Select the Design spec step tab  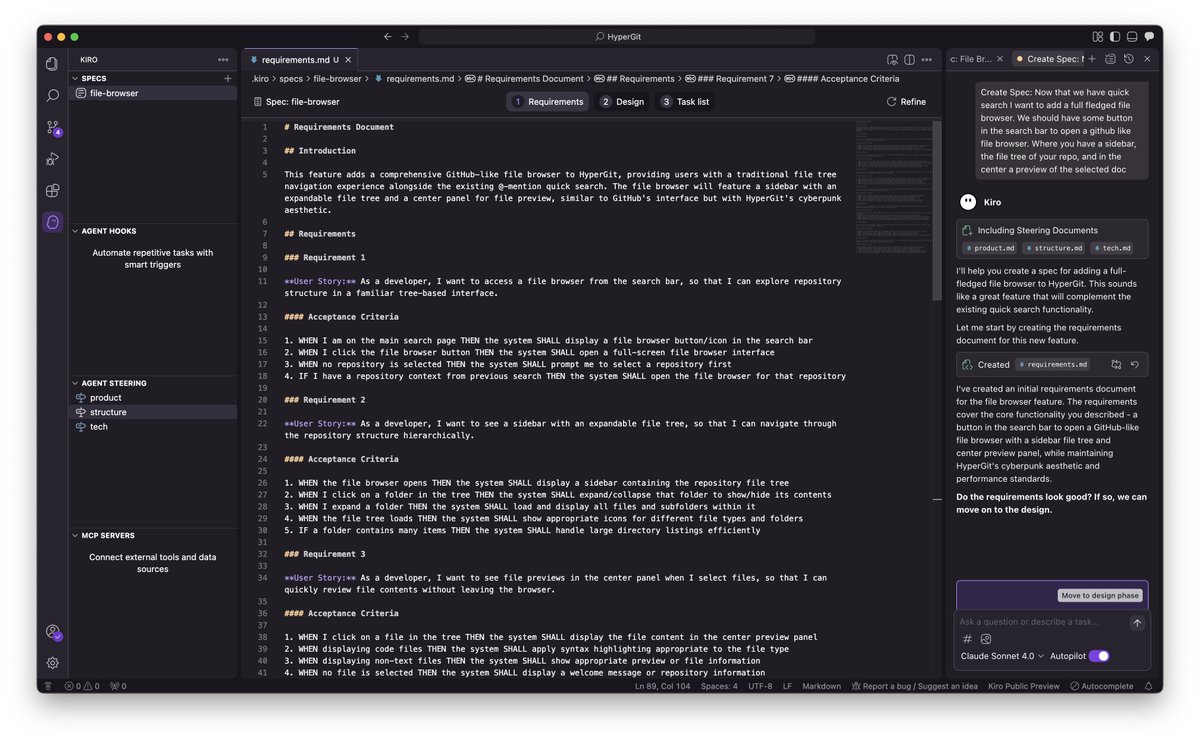point(622,101)
